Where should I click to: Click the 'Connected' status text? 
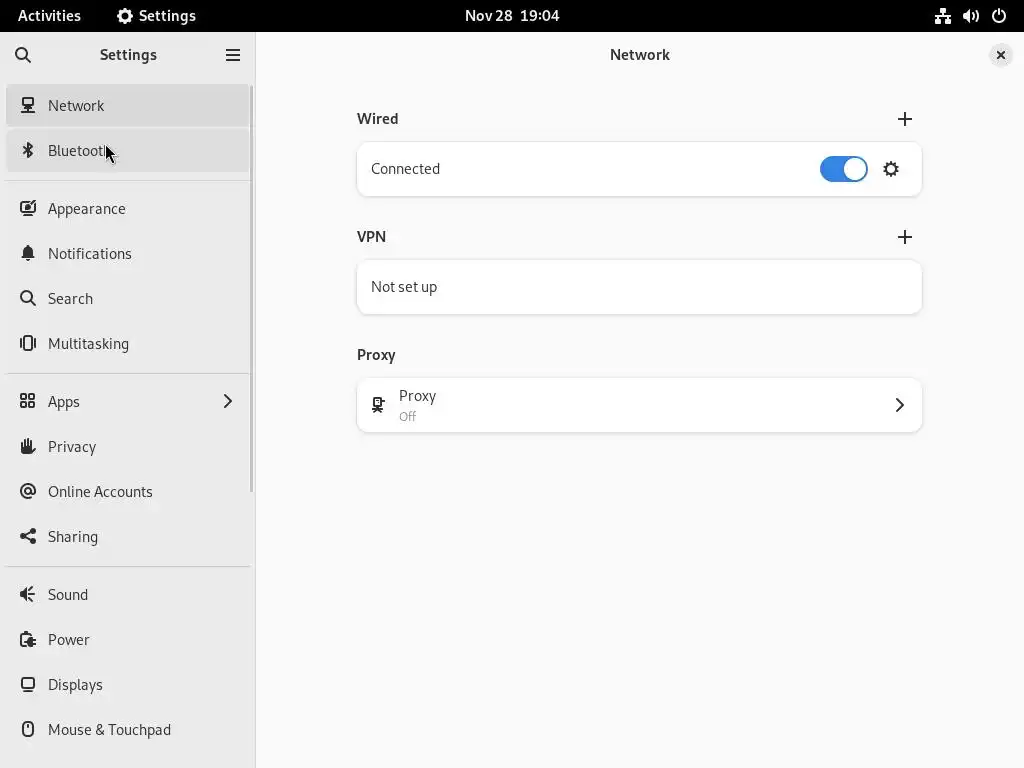click(406, 169)
